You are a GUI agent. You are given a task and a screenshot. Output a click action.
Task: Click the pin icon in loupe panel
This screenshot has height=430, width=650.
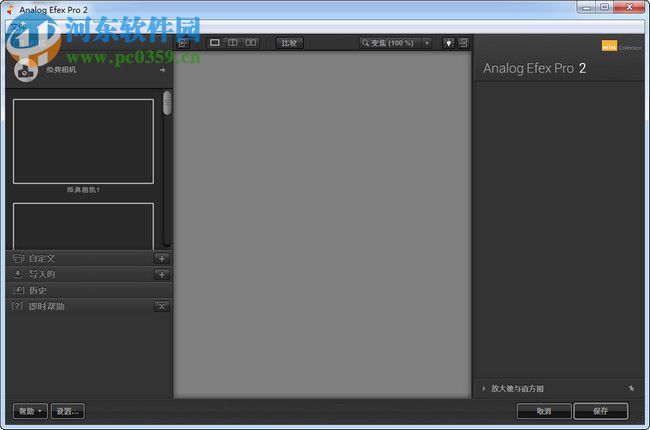point(631,388)
